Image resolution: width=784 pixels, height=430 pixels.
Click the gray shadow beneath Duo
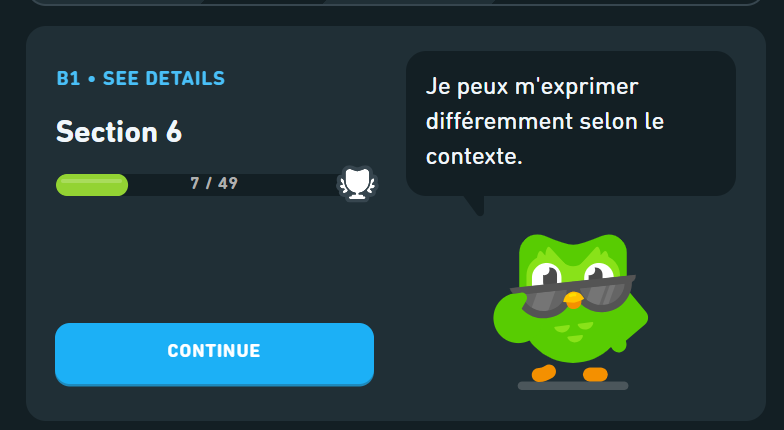coord(573,386)
